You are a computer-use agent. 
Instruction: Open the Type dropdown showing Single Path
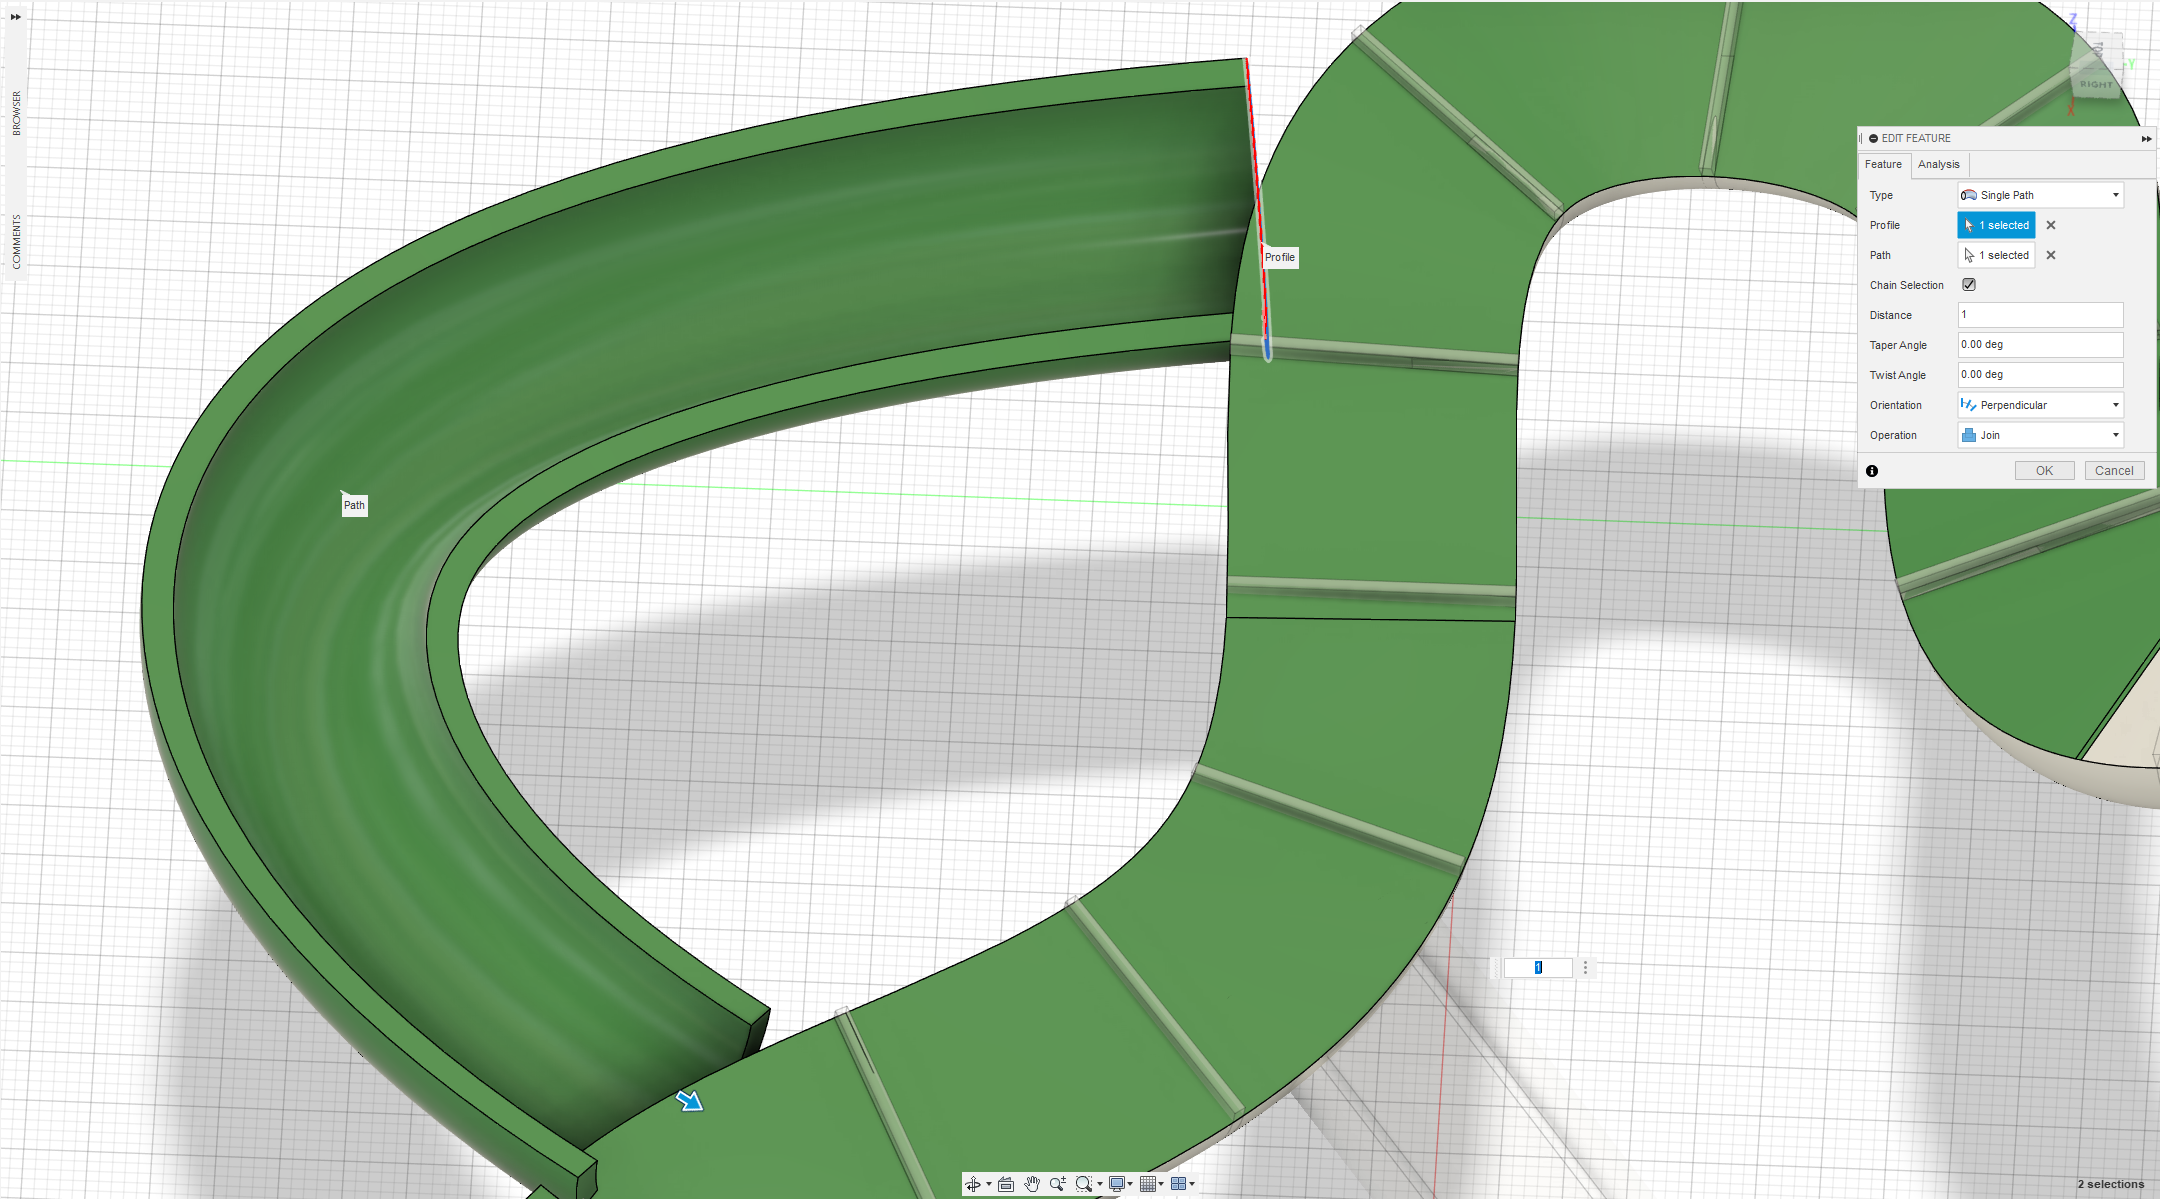point(2040,195)
